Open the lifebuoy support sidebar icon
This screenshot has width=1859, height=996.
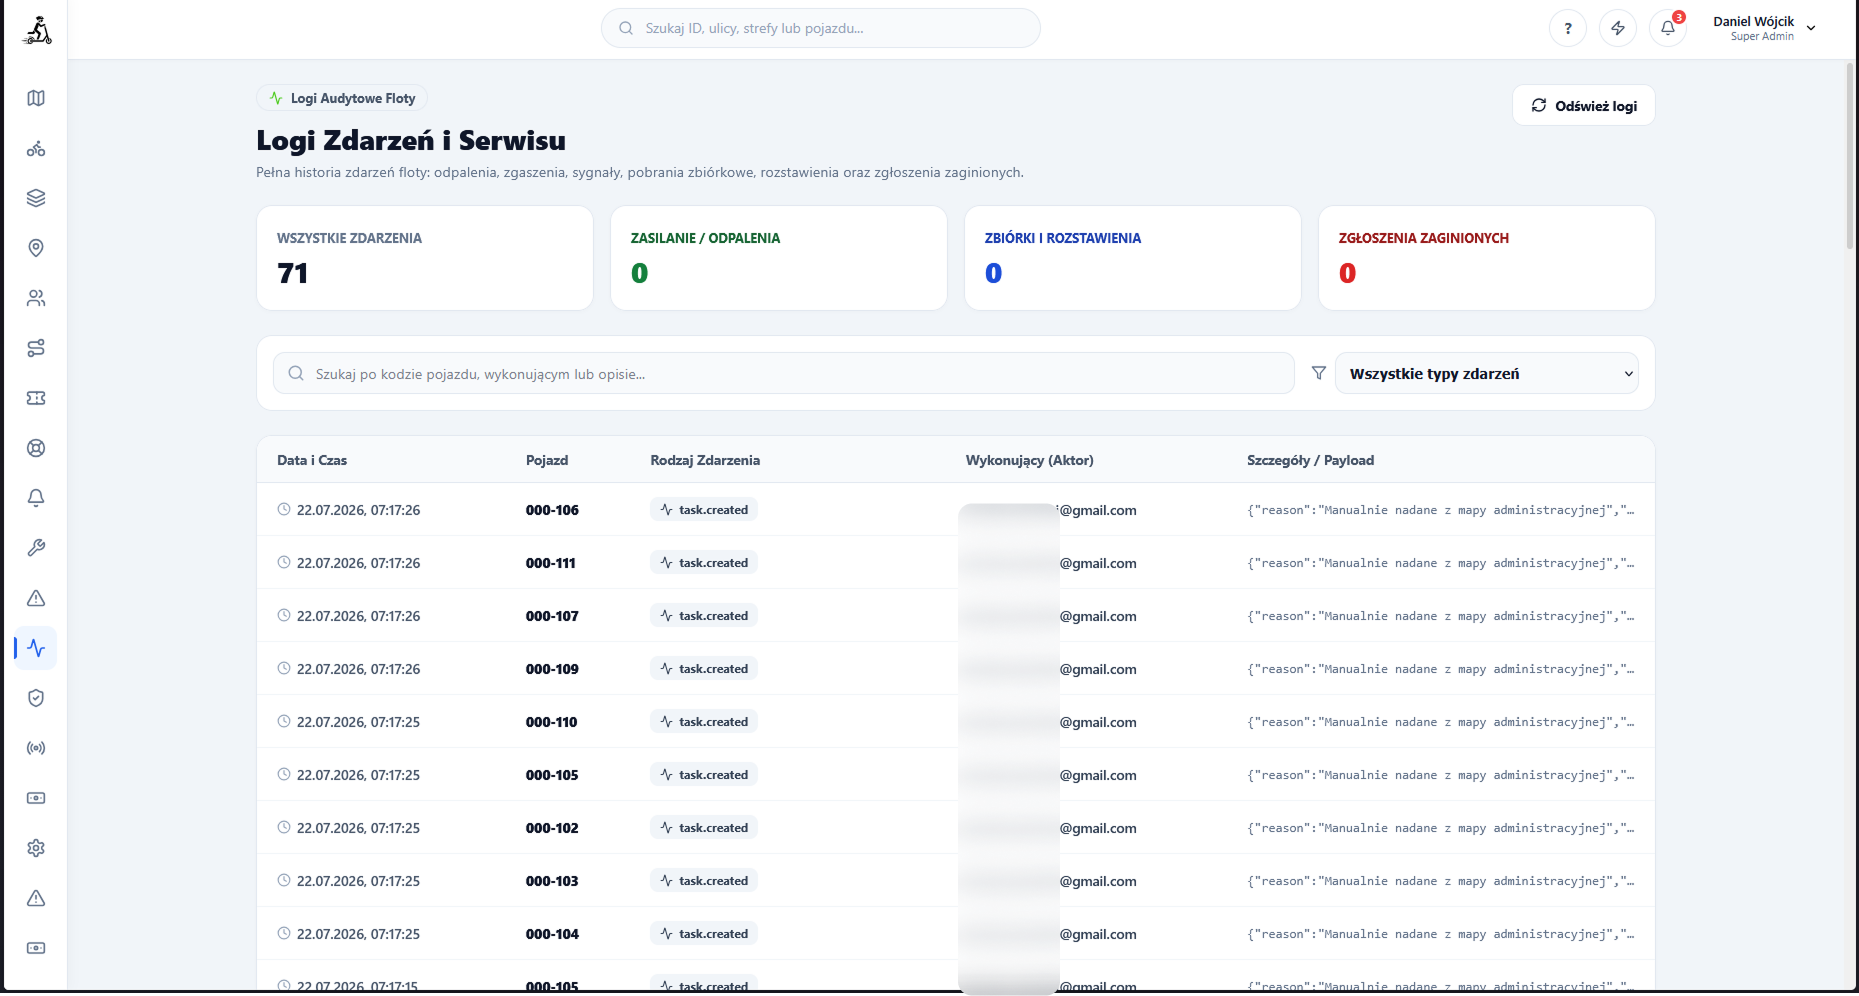[x=36, y=448]
